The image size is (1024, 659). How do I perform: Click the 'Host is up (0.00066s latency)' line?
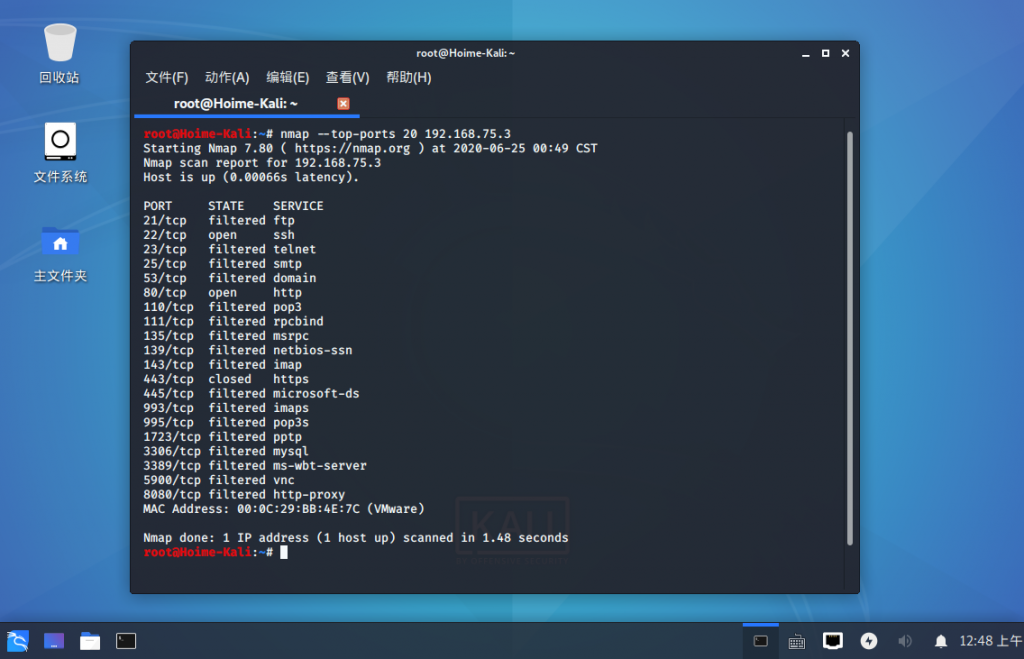tap(251, 177)
